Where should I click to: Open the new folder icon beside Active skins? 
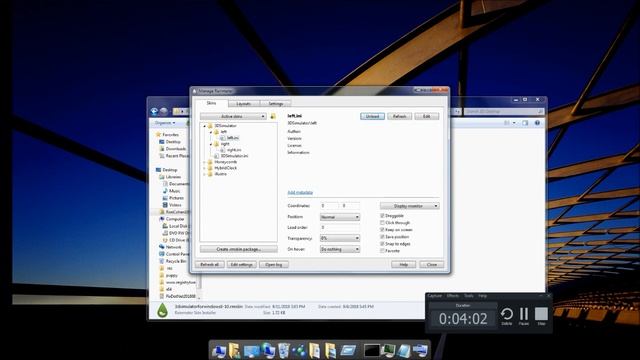click(273, 116)
